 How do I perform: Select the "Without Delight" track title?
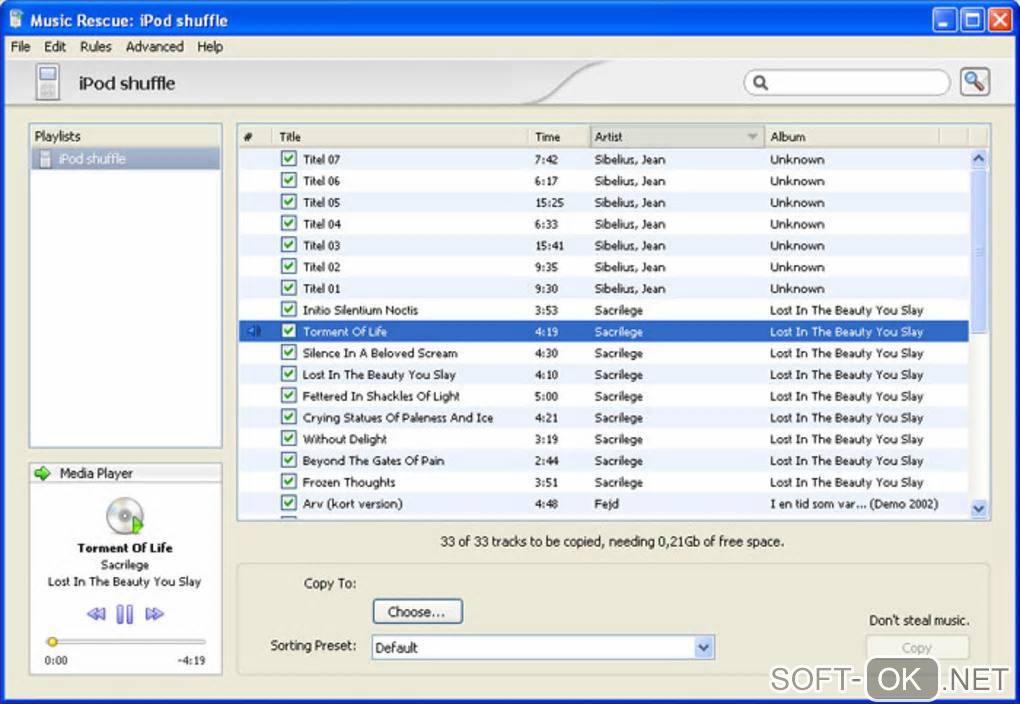[x=345, y=439]
